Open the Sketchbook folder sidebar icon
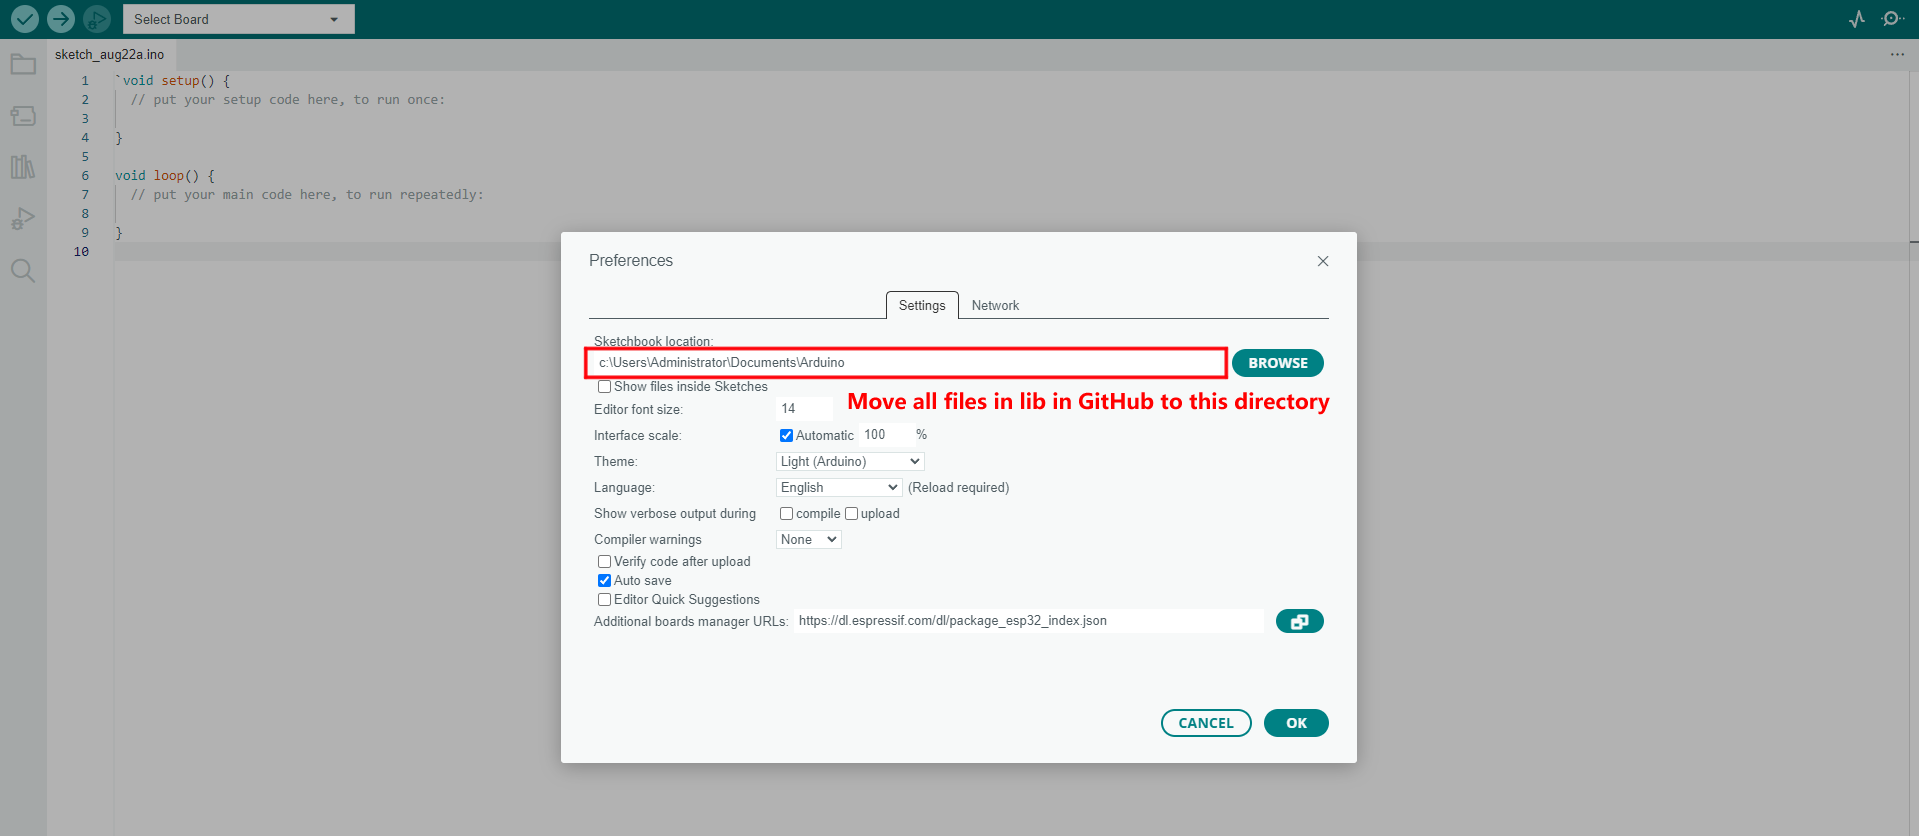 tap(23, 65)
